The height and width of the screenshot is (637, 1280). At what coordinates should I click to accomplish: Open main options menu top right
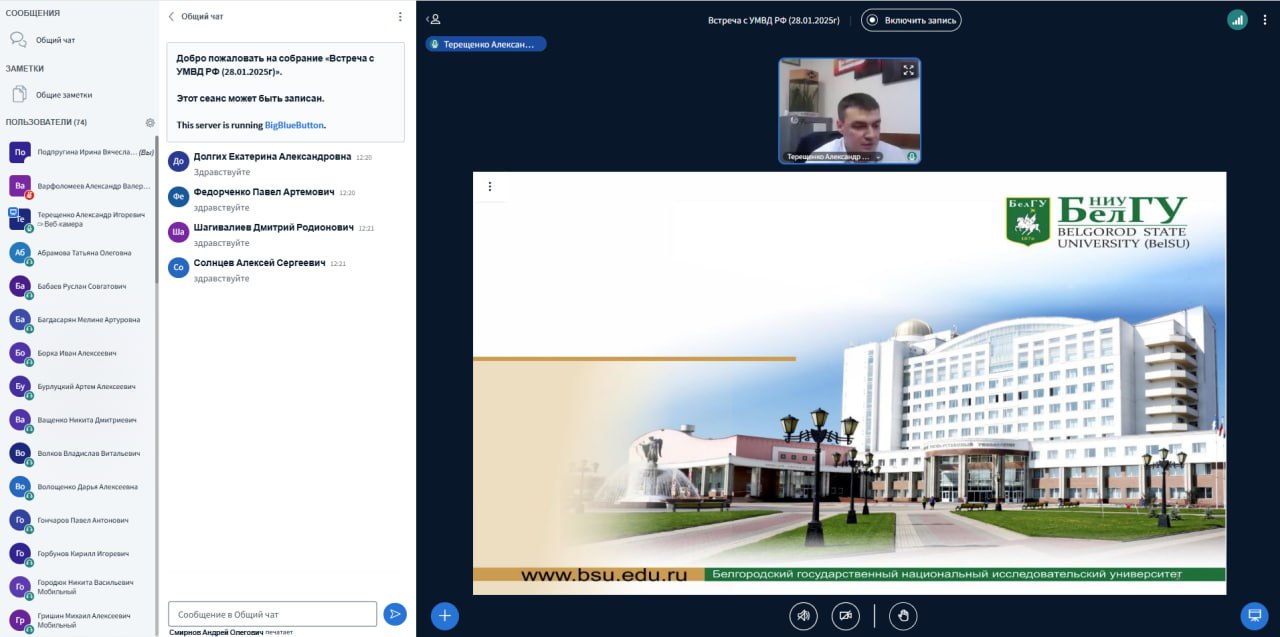point(1267,19)
